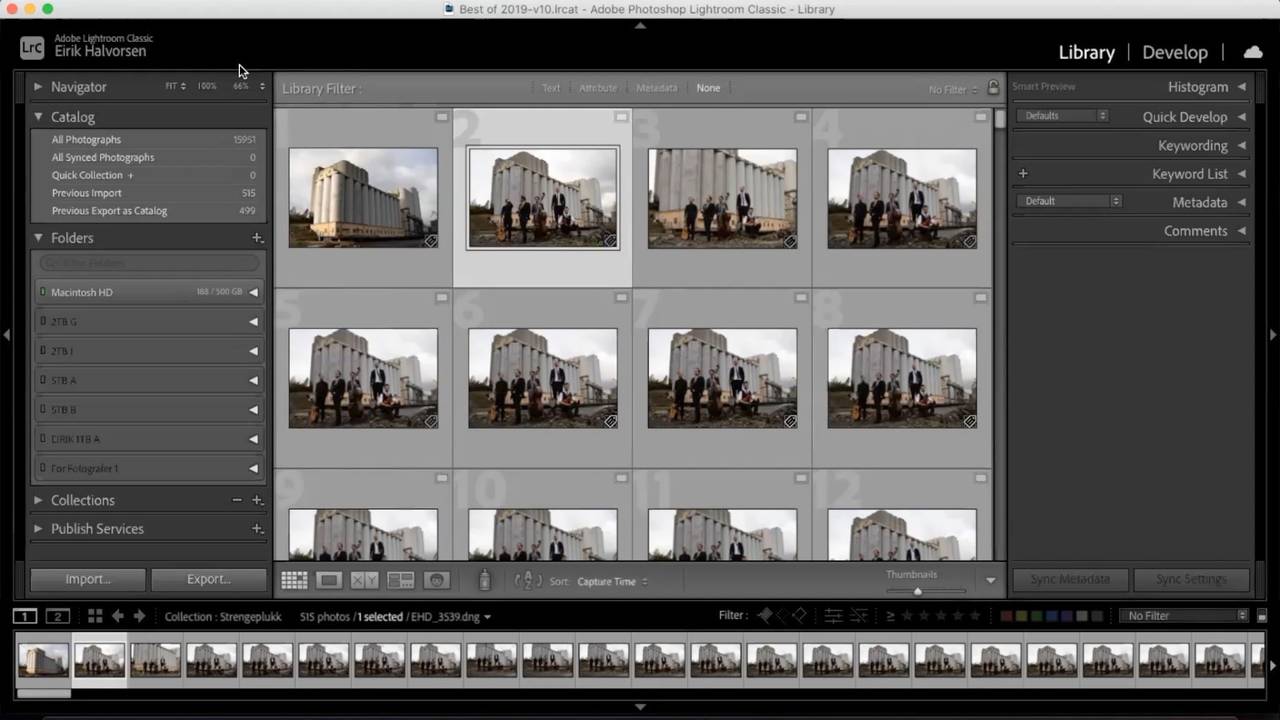Image resolution: width=1280 pixels, height=720 pixels.
Task: Expand the Publish Services panel
Action: tap(38, 529)
